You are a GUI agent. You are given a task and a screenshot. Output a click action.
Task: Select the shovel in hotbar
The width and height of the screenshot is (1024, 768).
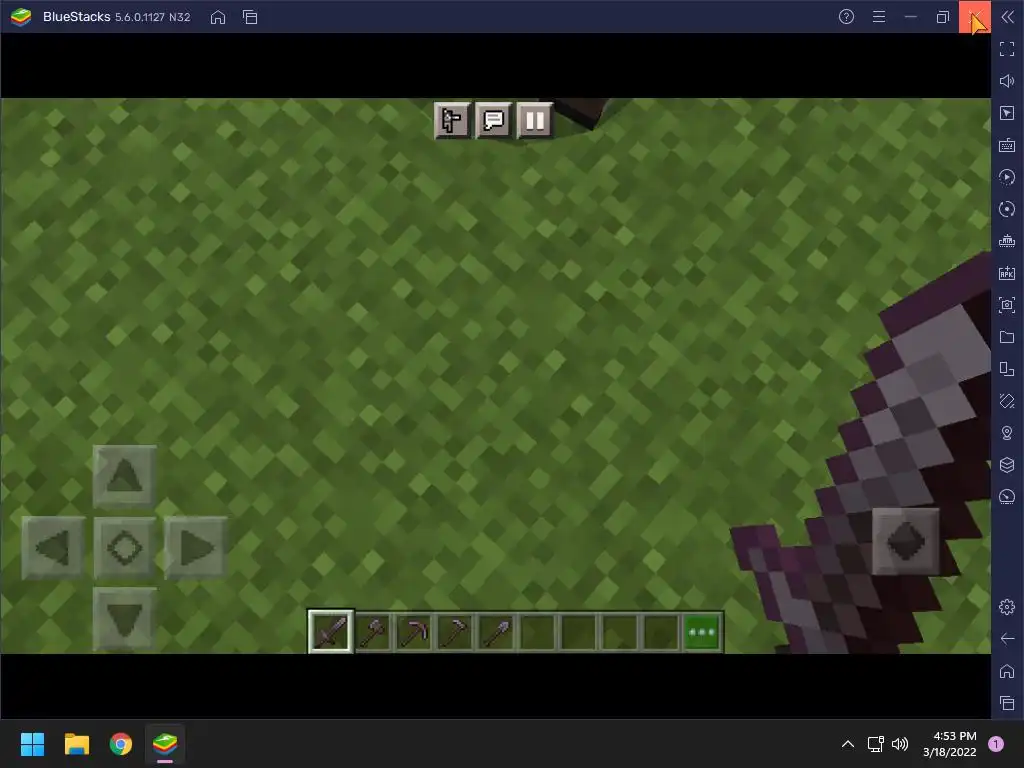[496, 632]
